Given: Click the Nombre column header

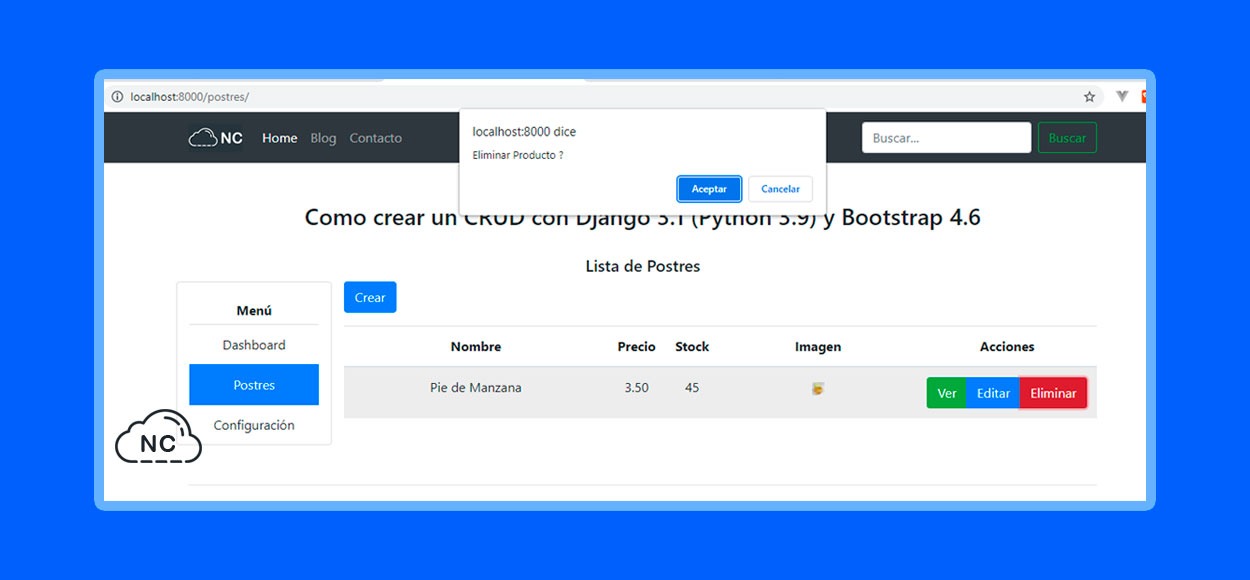Looking at the screenshot, I should point(476,347).
